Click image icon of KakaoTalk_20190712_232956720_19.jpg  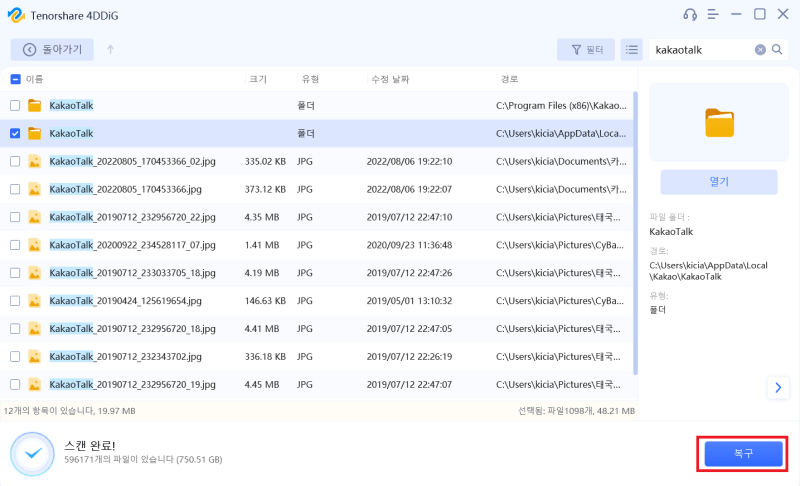coord(35,385)
